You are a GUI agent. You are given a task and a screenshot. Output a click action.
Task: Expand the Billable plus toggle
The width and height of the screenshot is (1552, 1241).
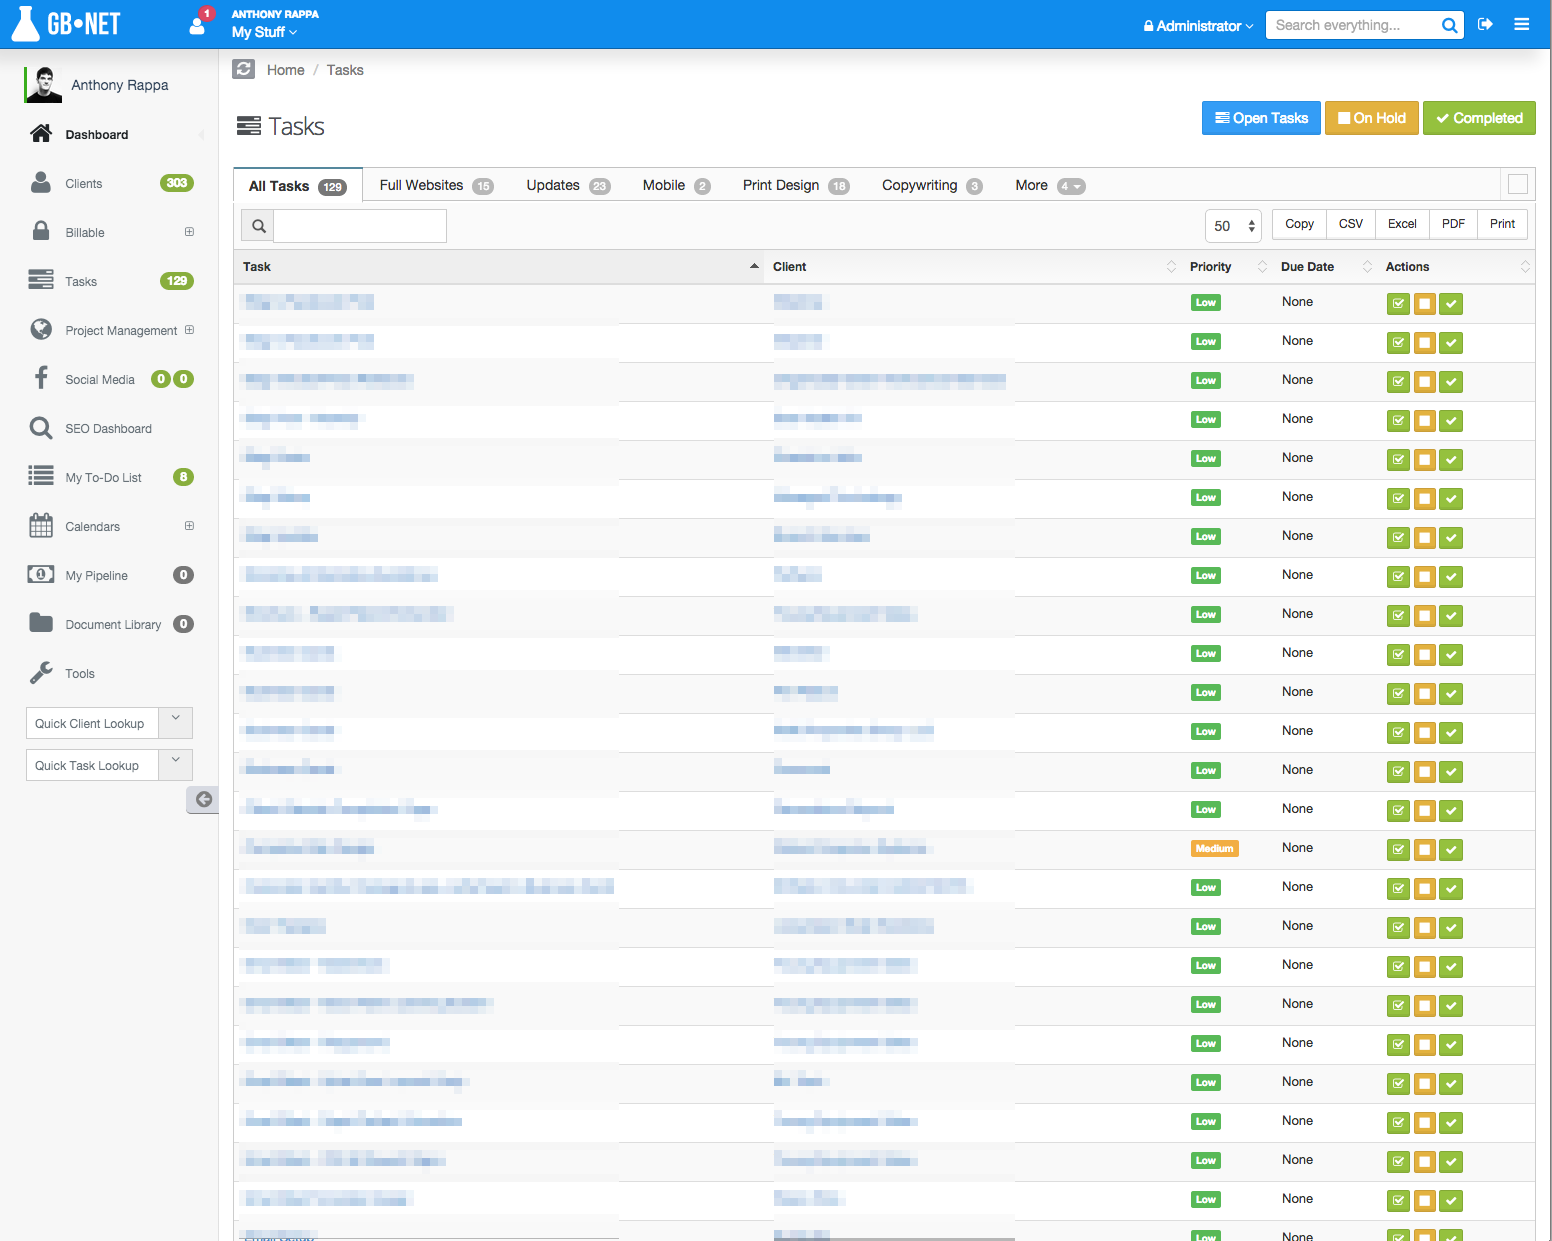(x=189, y=232)
